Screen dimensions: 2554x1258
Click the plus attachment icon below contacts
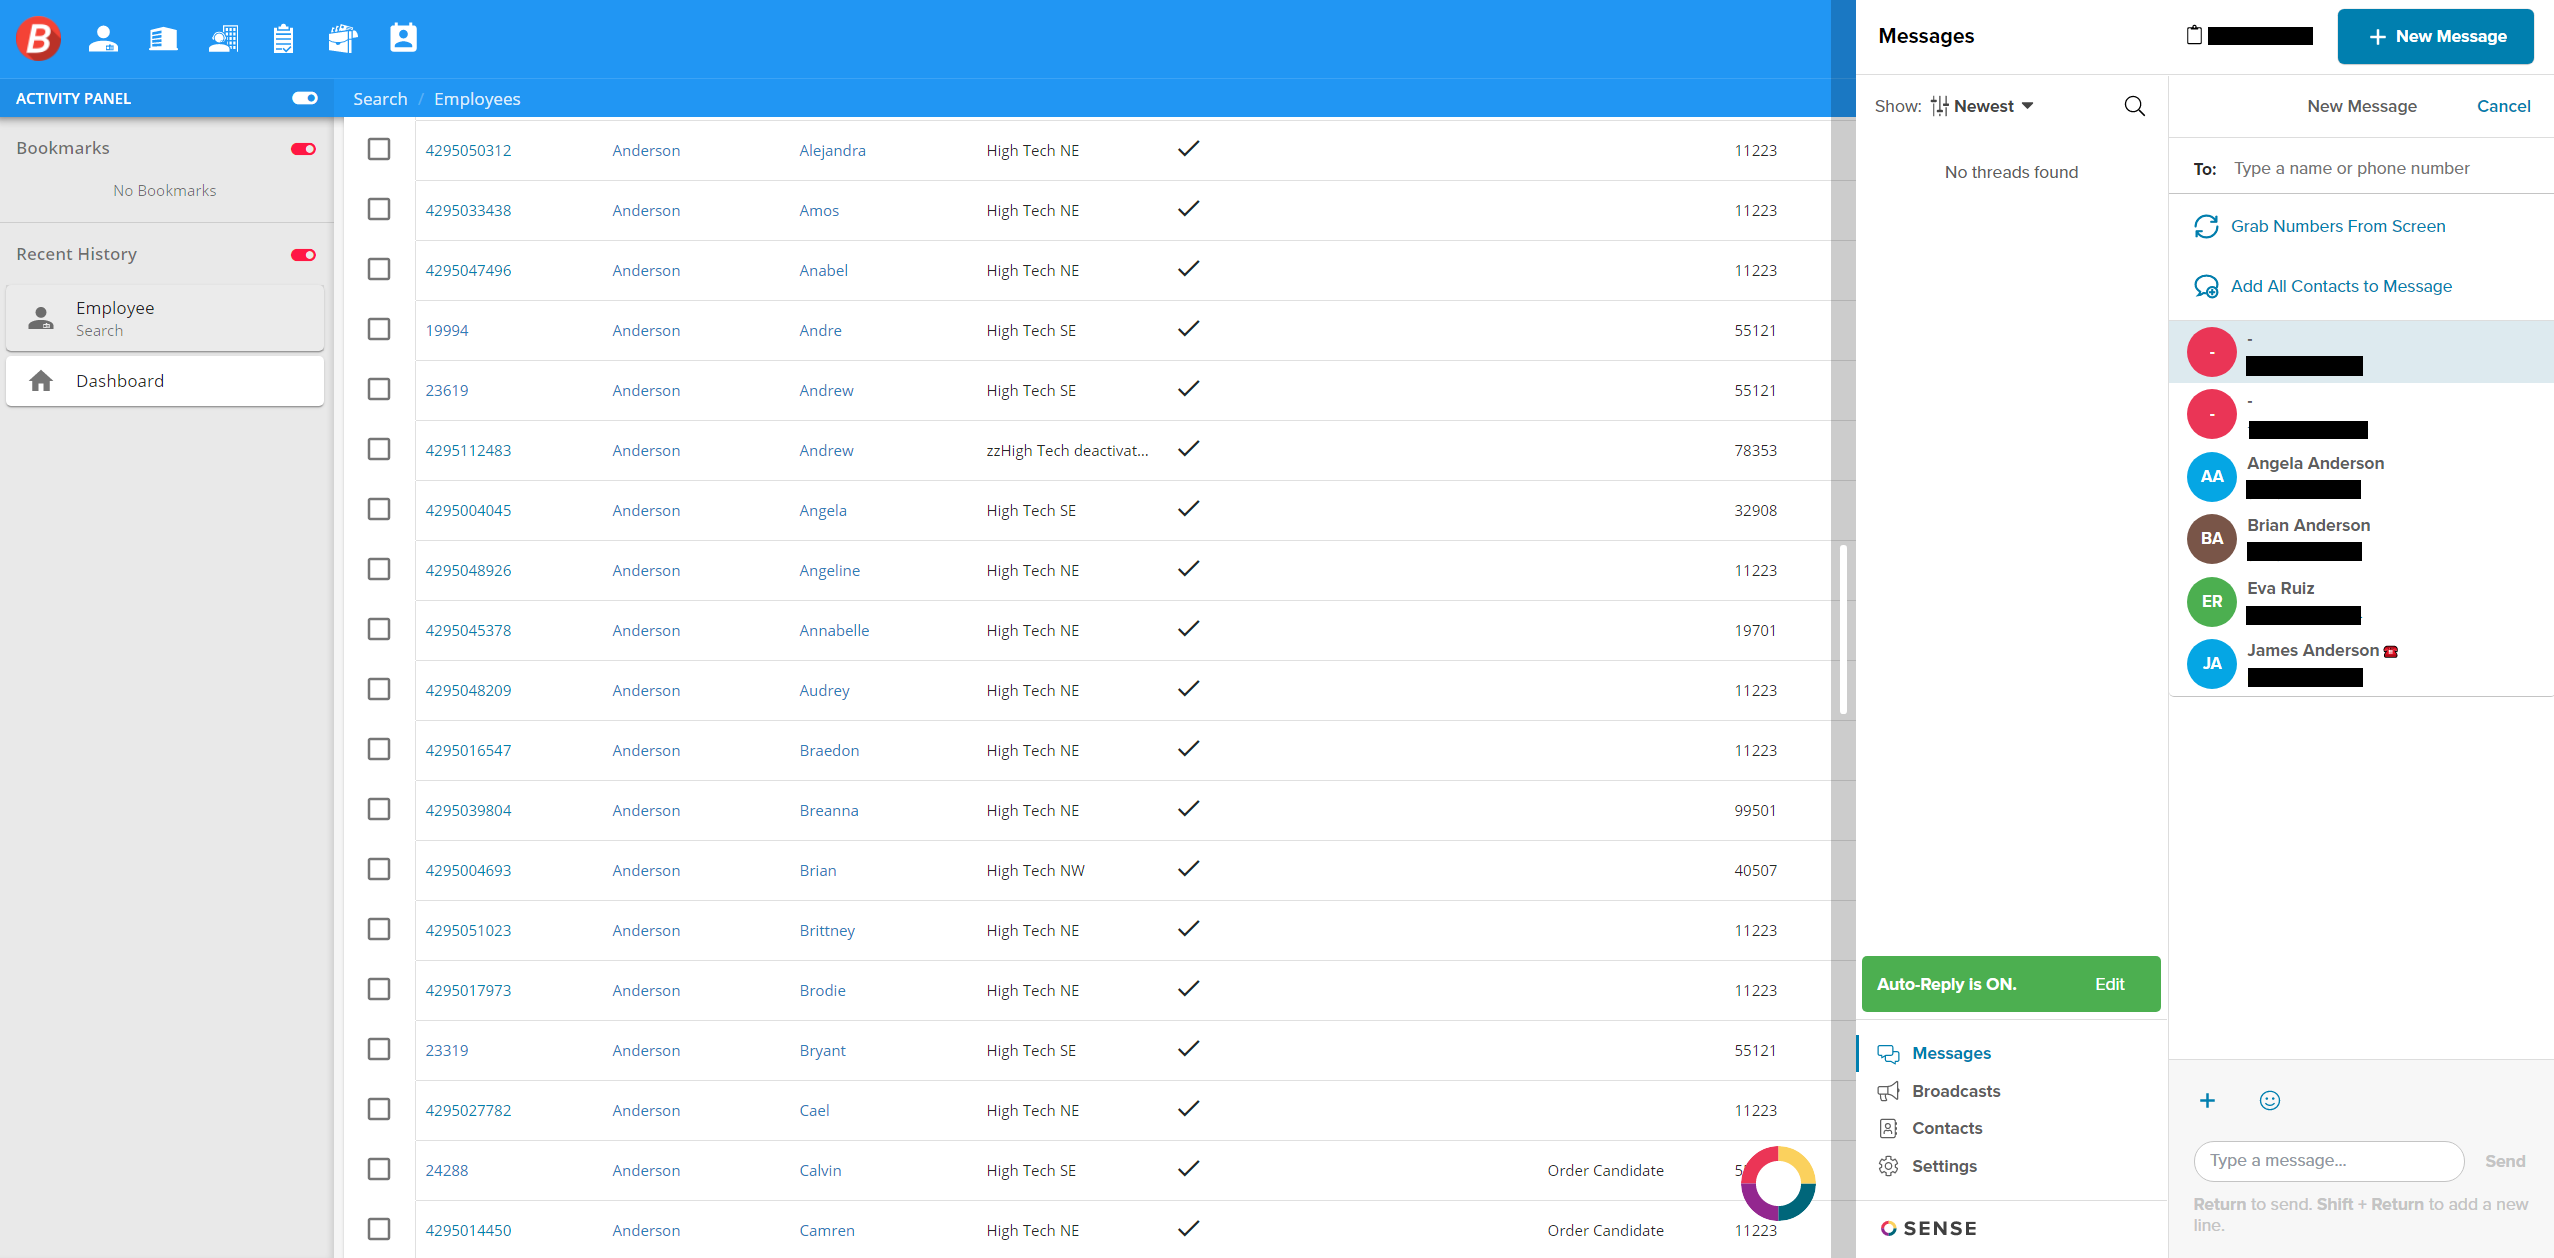pos(2208,1101)
